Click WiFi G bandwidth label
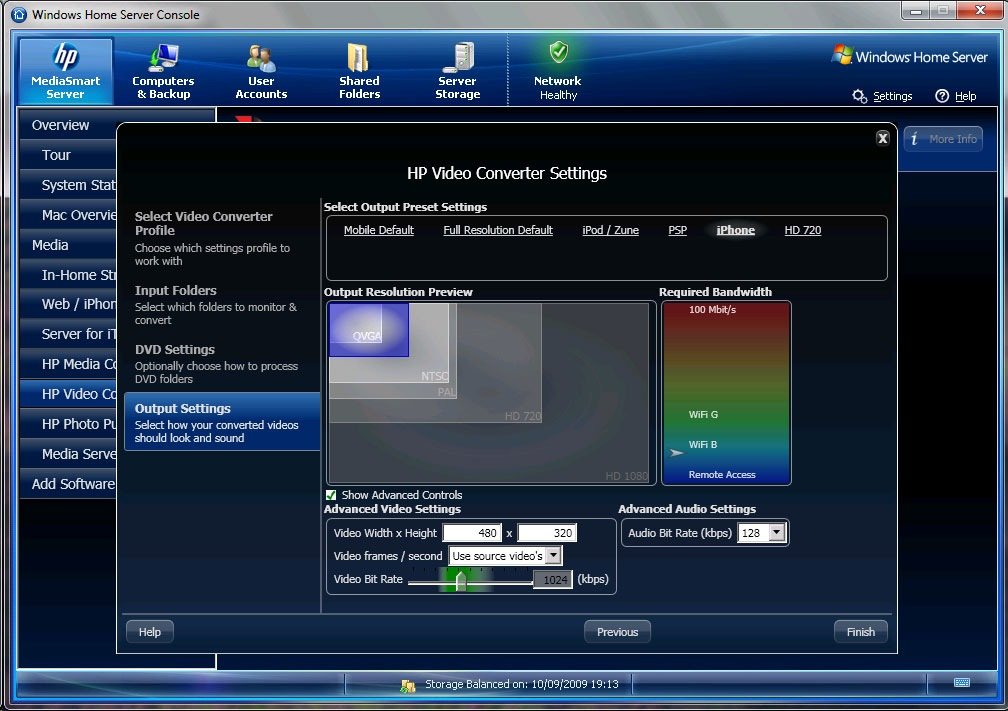The image size is (1008, 711). pyautogui.click(x=703, y=415)
